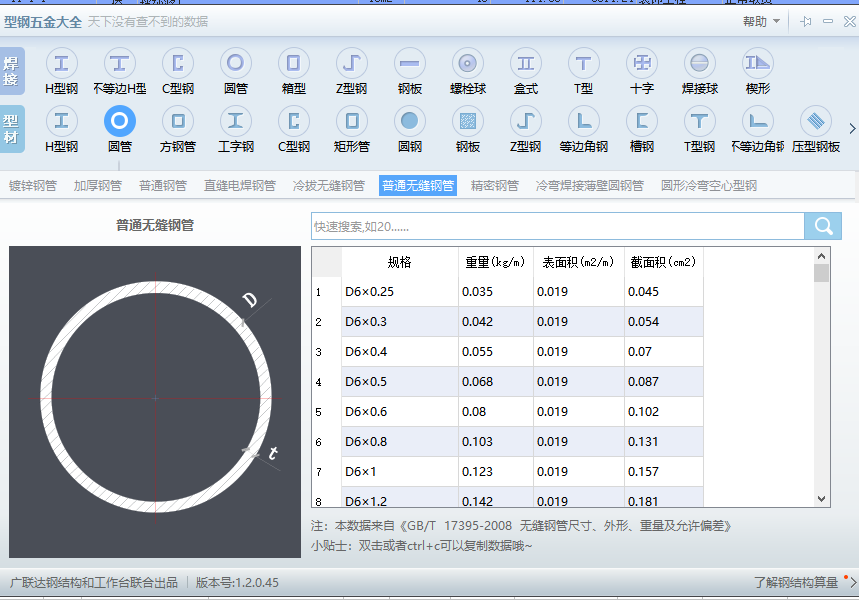Click the 表面积(m2/m) column header
The width and height of the screenshot is (859, 608).
pyautogui.click(x=578, y=262)
